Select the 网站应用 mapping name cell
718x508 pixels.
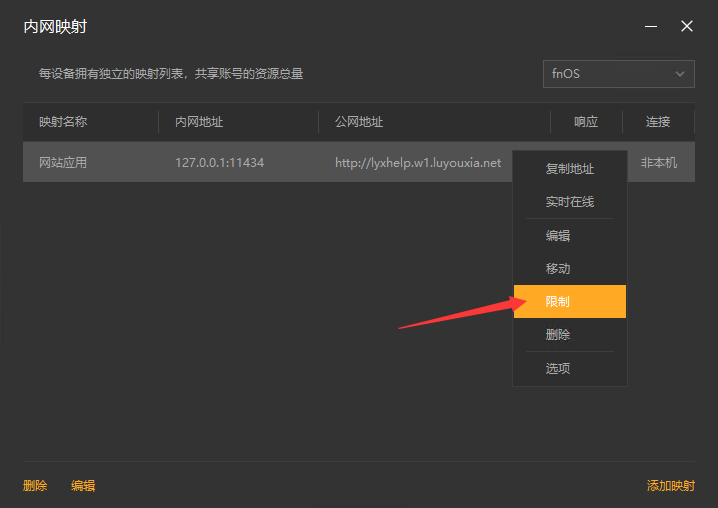[x=63, y=163]
